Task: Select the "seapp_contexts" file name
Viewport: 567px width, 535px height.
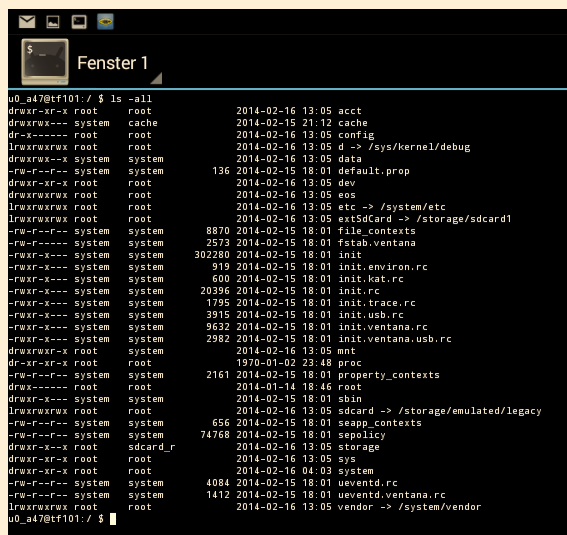Action: tap(380, 423)
